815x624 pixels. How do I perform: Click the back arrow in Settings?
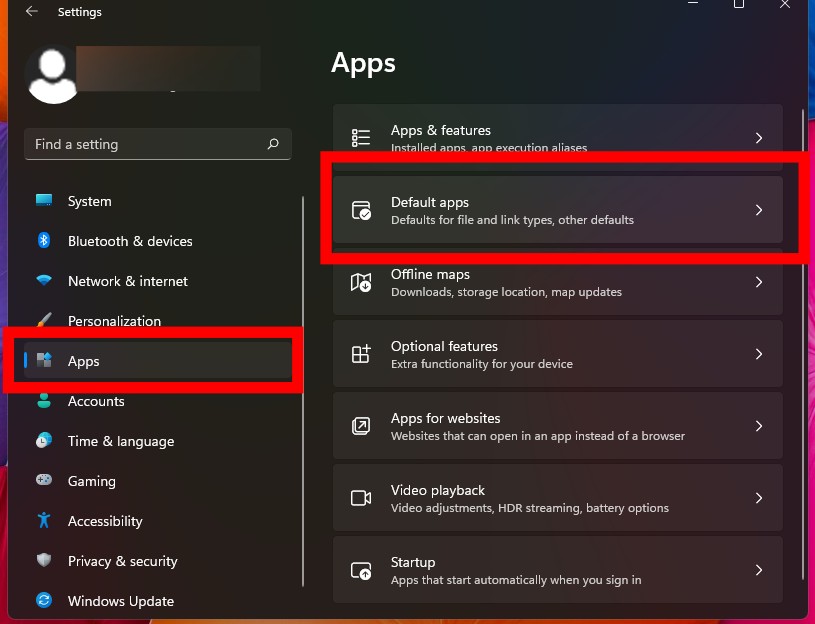pyautogui.click(x=32, y=11)
